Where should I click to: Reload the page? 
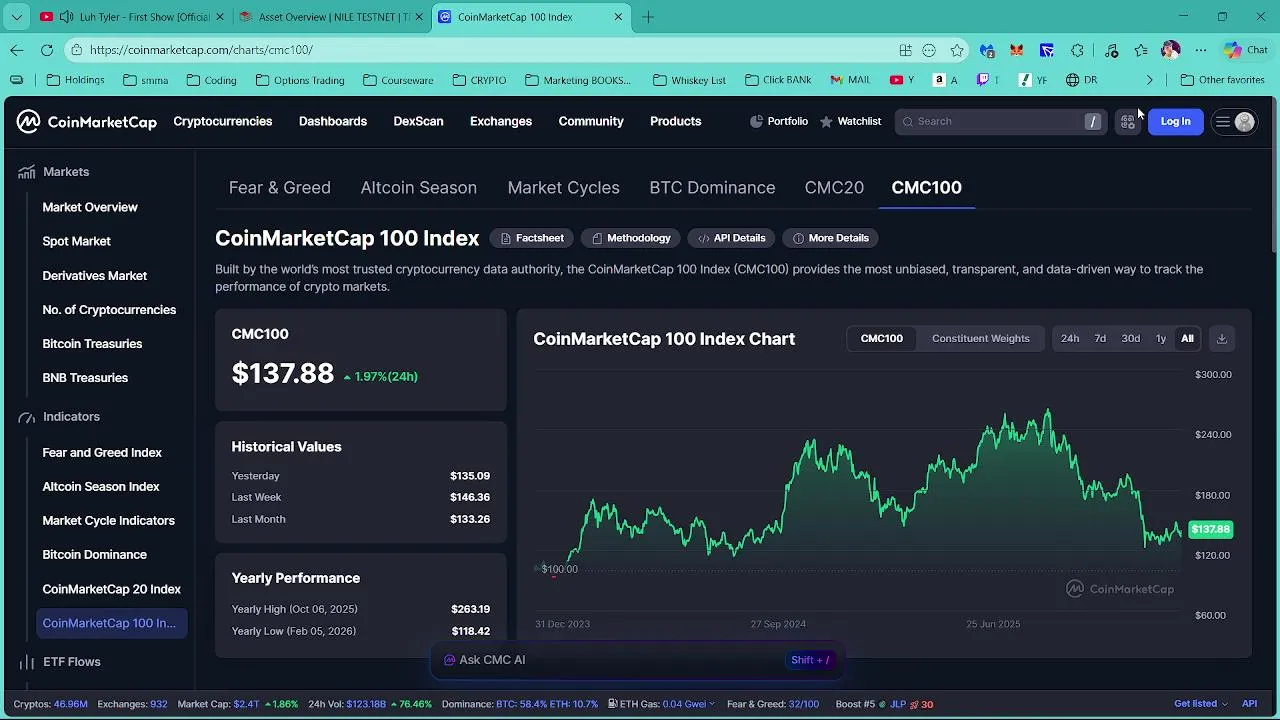47,50
